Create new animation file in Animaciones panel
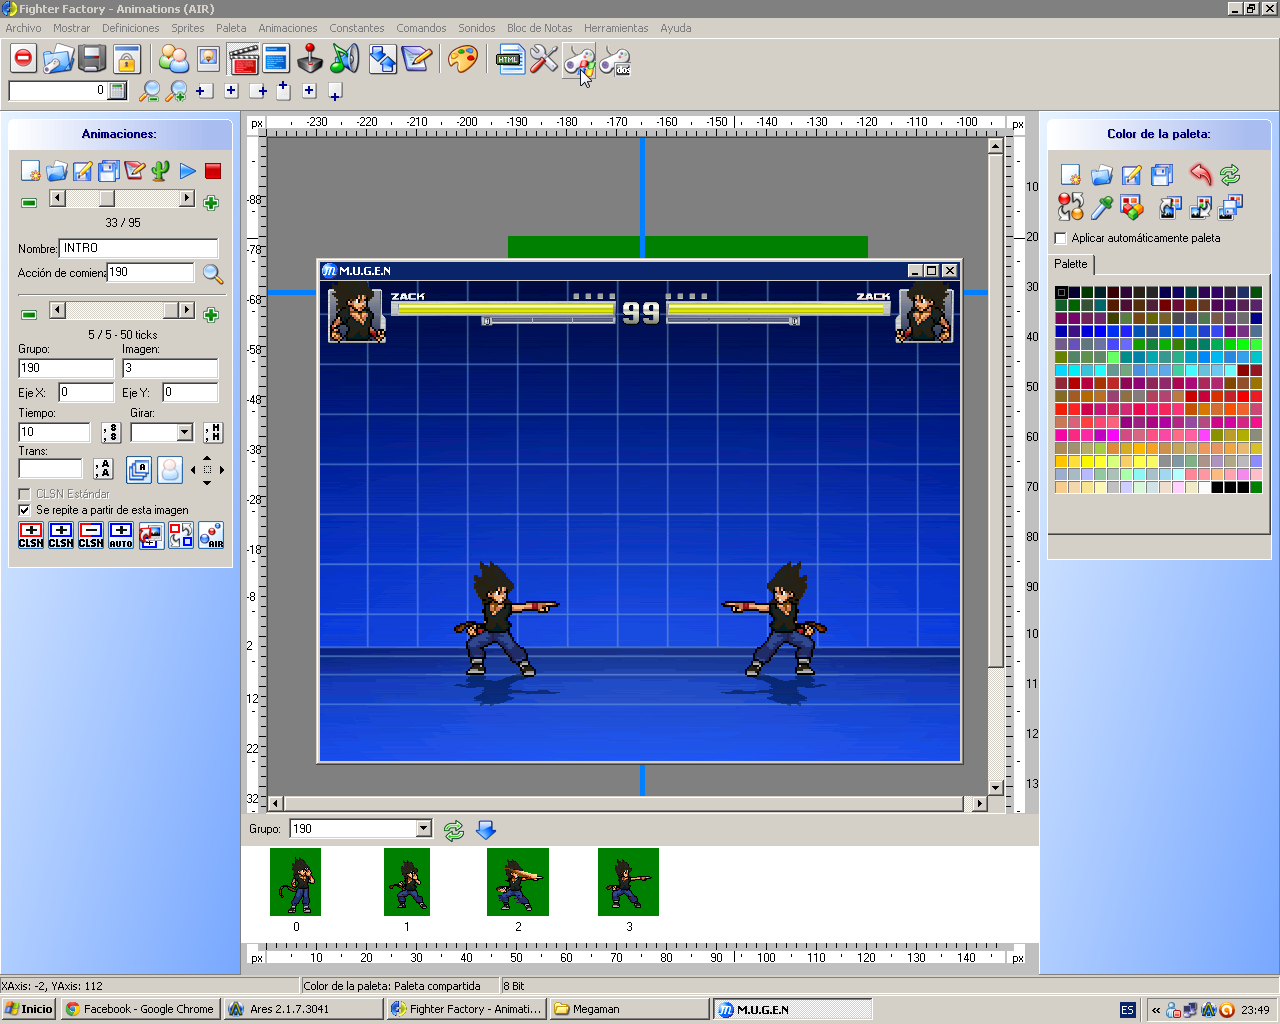The height and width of the screenshot is (1024, 1280). point(31,171)
